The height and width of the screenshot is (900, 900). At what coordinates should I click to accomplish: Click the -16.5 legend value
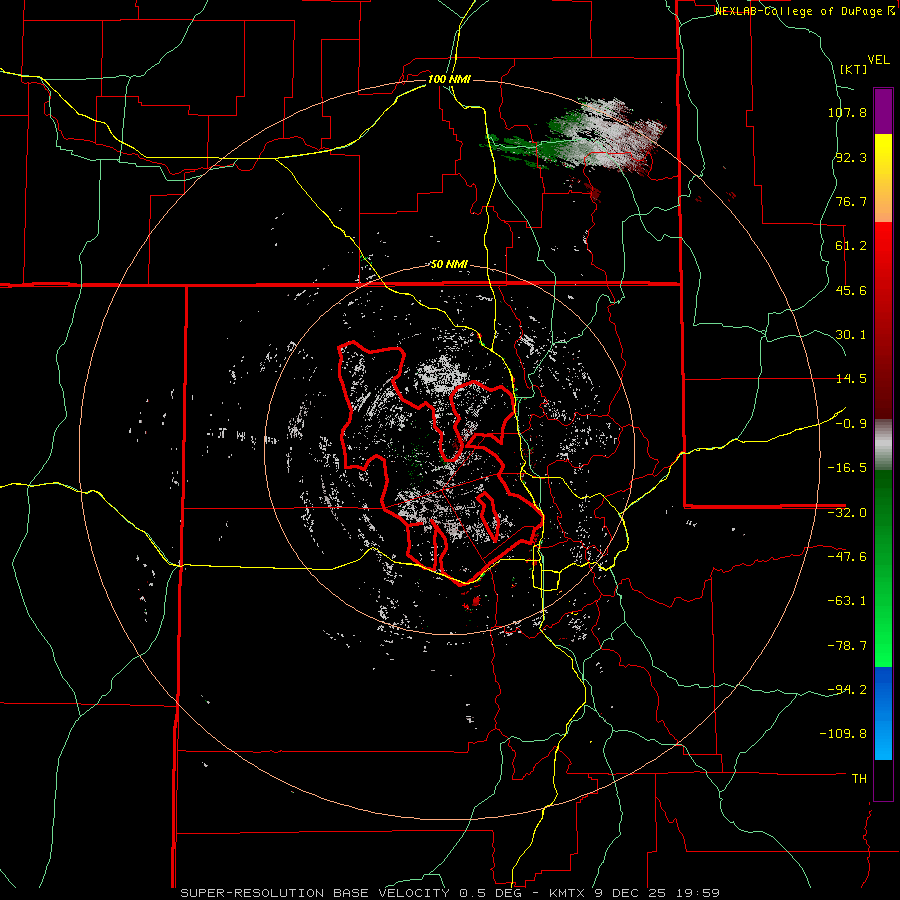point(847,468)
